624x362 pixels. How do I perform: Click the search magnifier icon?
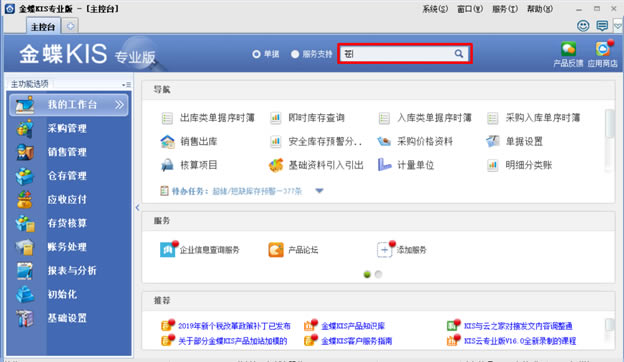459,54
